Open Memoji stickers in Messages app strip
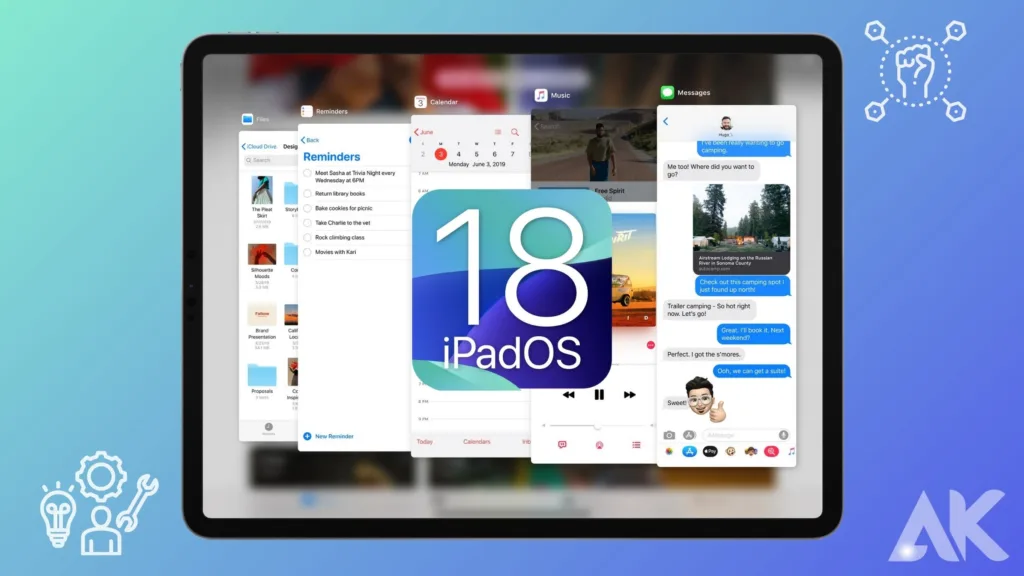This screenshot has height=576, width=1024. tap(751, 451)
